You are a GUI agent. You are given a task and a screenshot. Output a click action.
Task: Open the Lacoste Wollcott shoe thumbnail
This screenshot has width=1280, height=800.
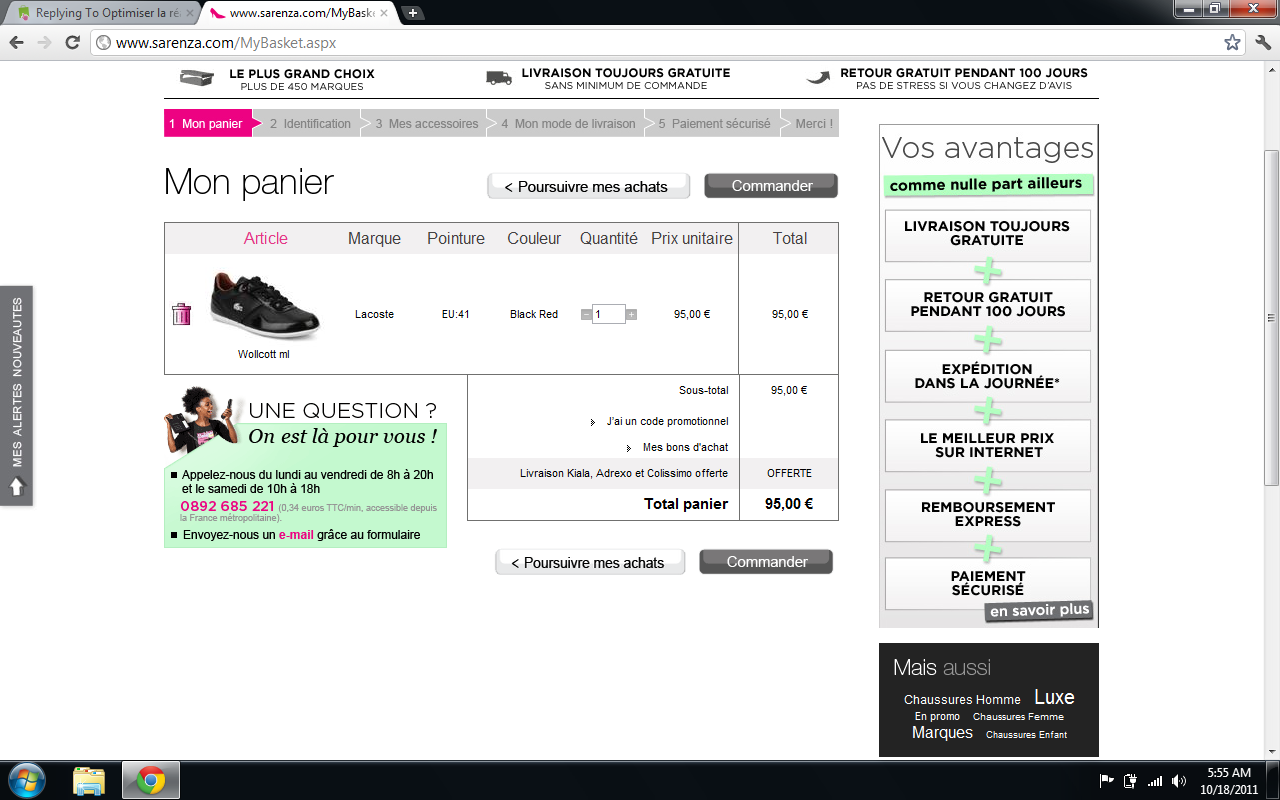point(265,305)
